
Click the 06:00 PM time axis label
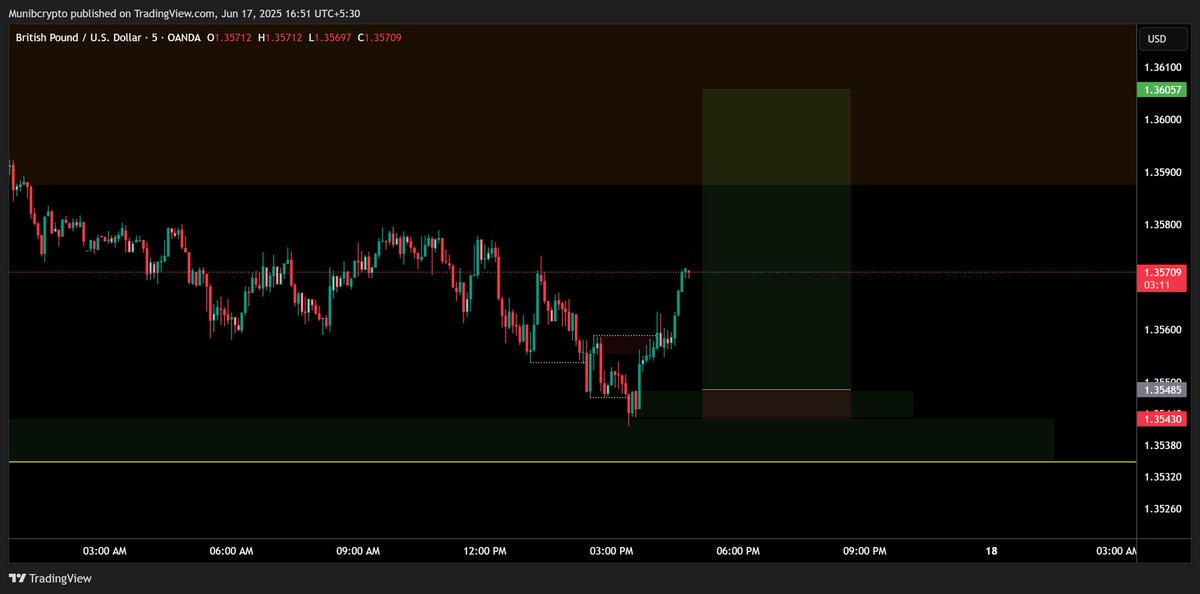coord(739,551)
